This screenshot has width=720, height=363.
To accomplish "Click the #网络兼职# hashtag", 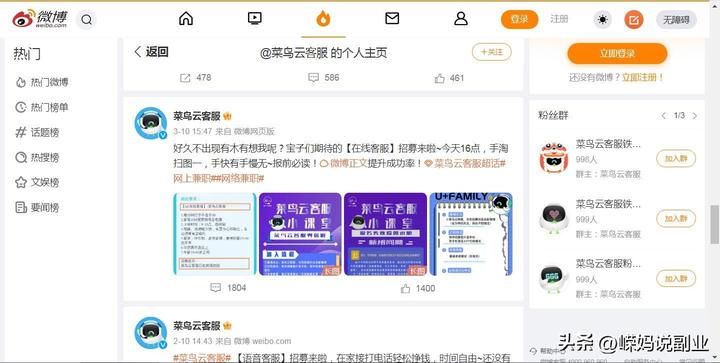I will click(x=240, y=178).
